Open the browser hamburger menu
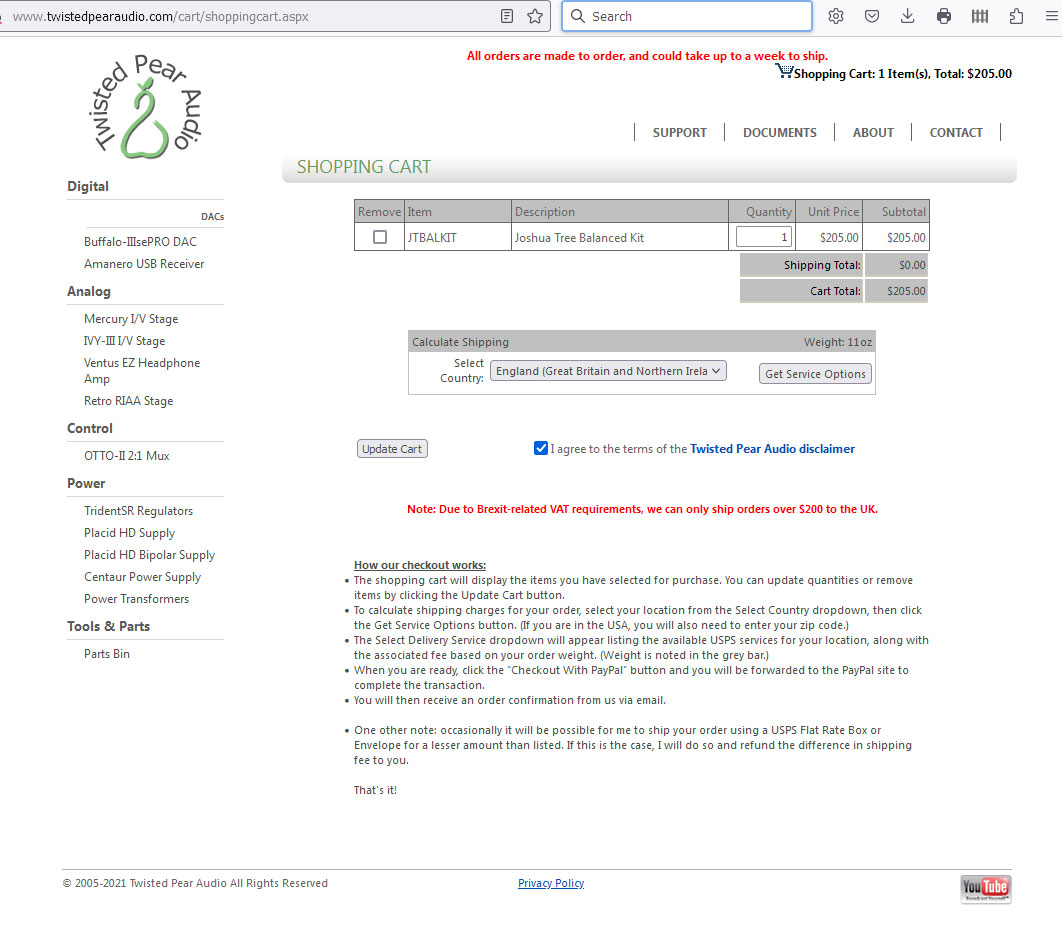Image resolution: width=1062 pixels, height=944 pixels. pos(1051,16)
